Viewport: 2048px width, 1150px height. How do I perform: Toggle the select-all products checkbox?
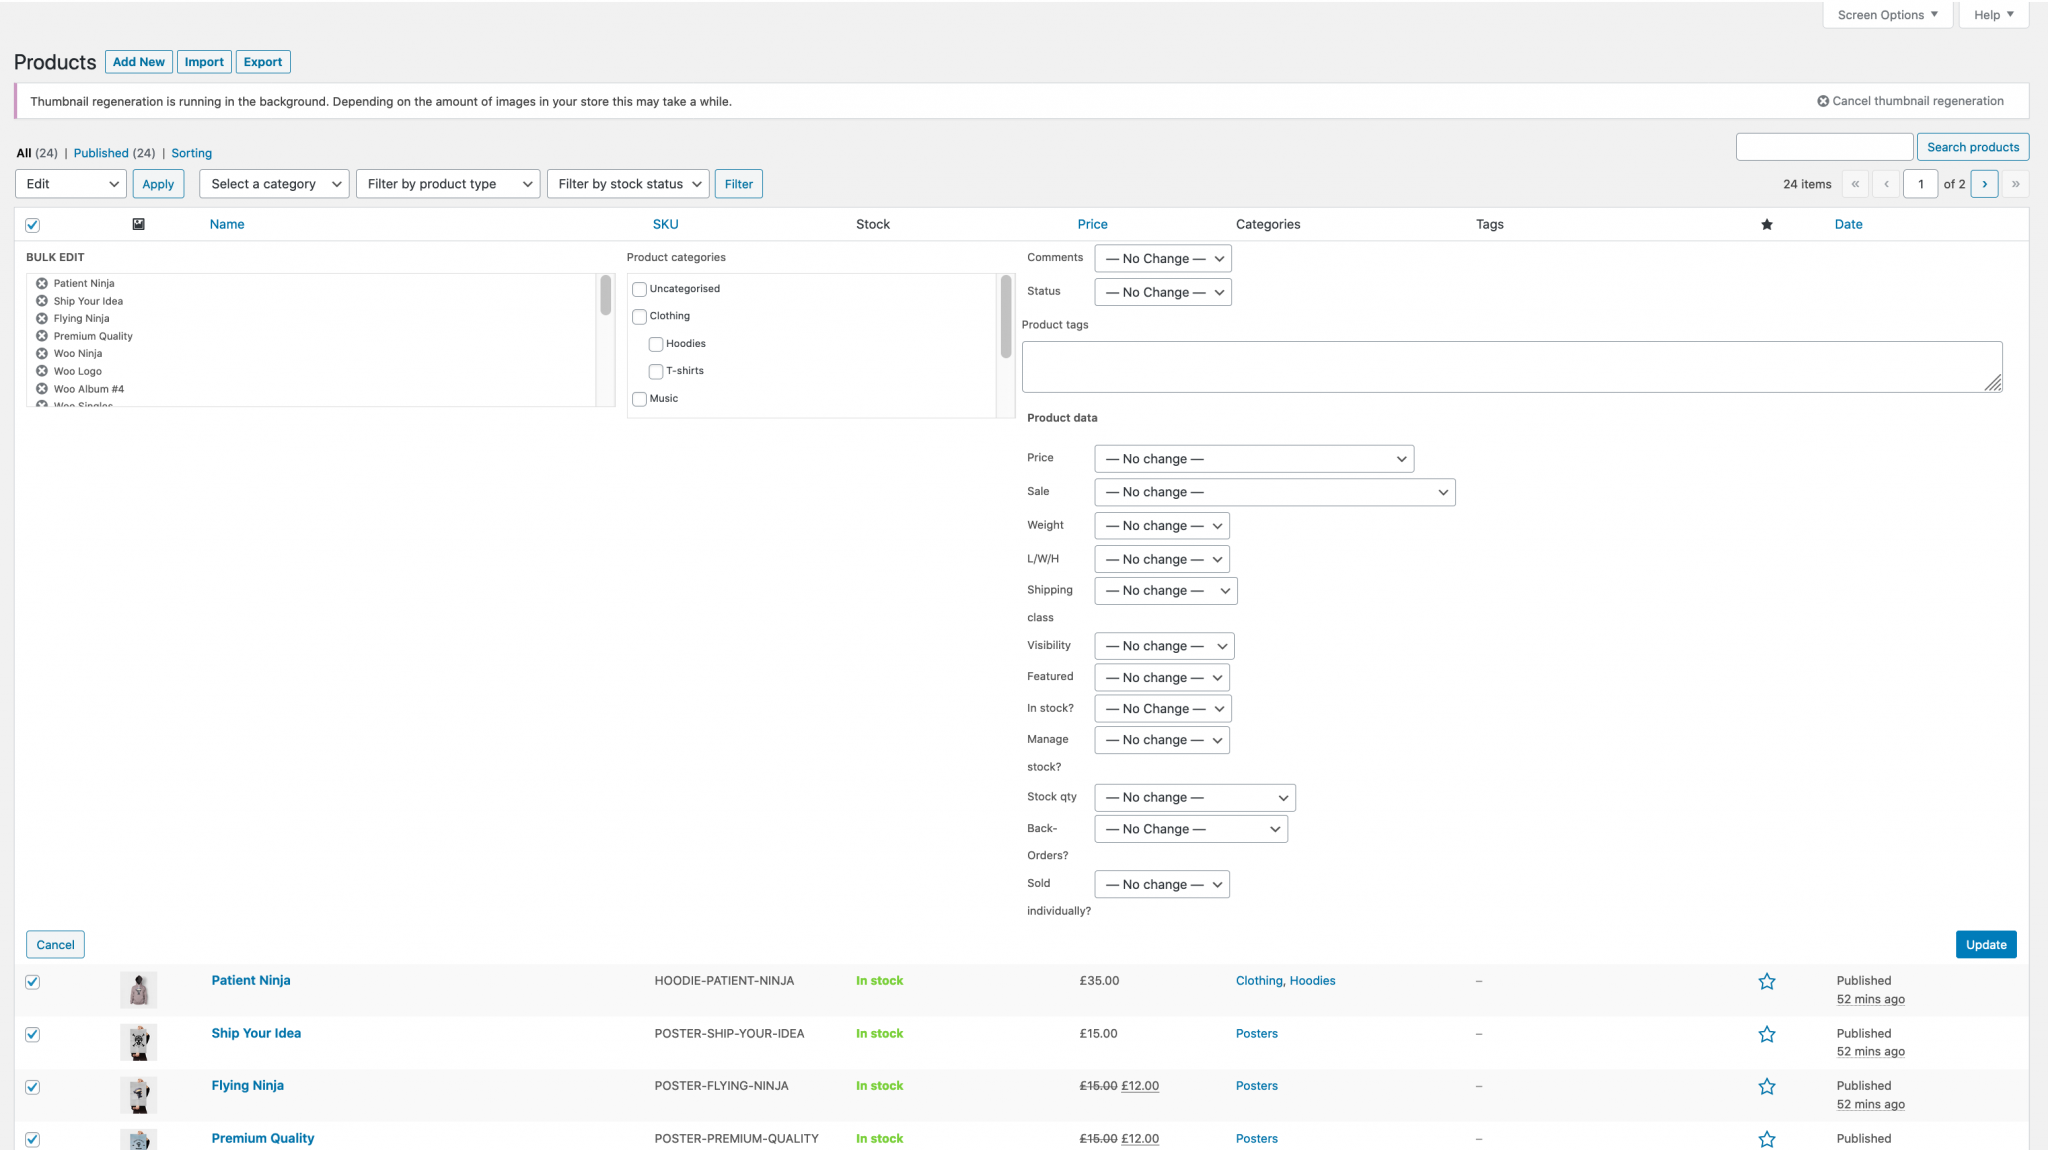pyautogui.click(x=32, y=225)
